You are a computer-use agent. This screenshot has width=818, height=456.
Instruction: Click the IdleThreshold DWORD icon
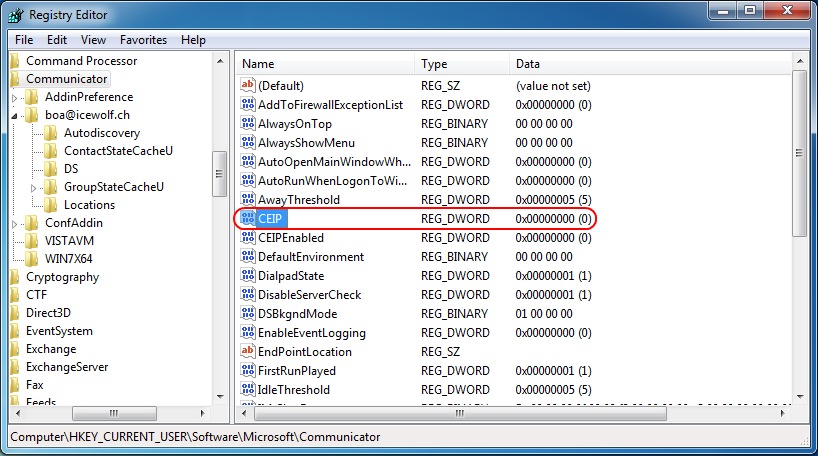(x=248, y=390)
